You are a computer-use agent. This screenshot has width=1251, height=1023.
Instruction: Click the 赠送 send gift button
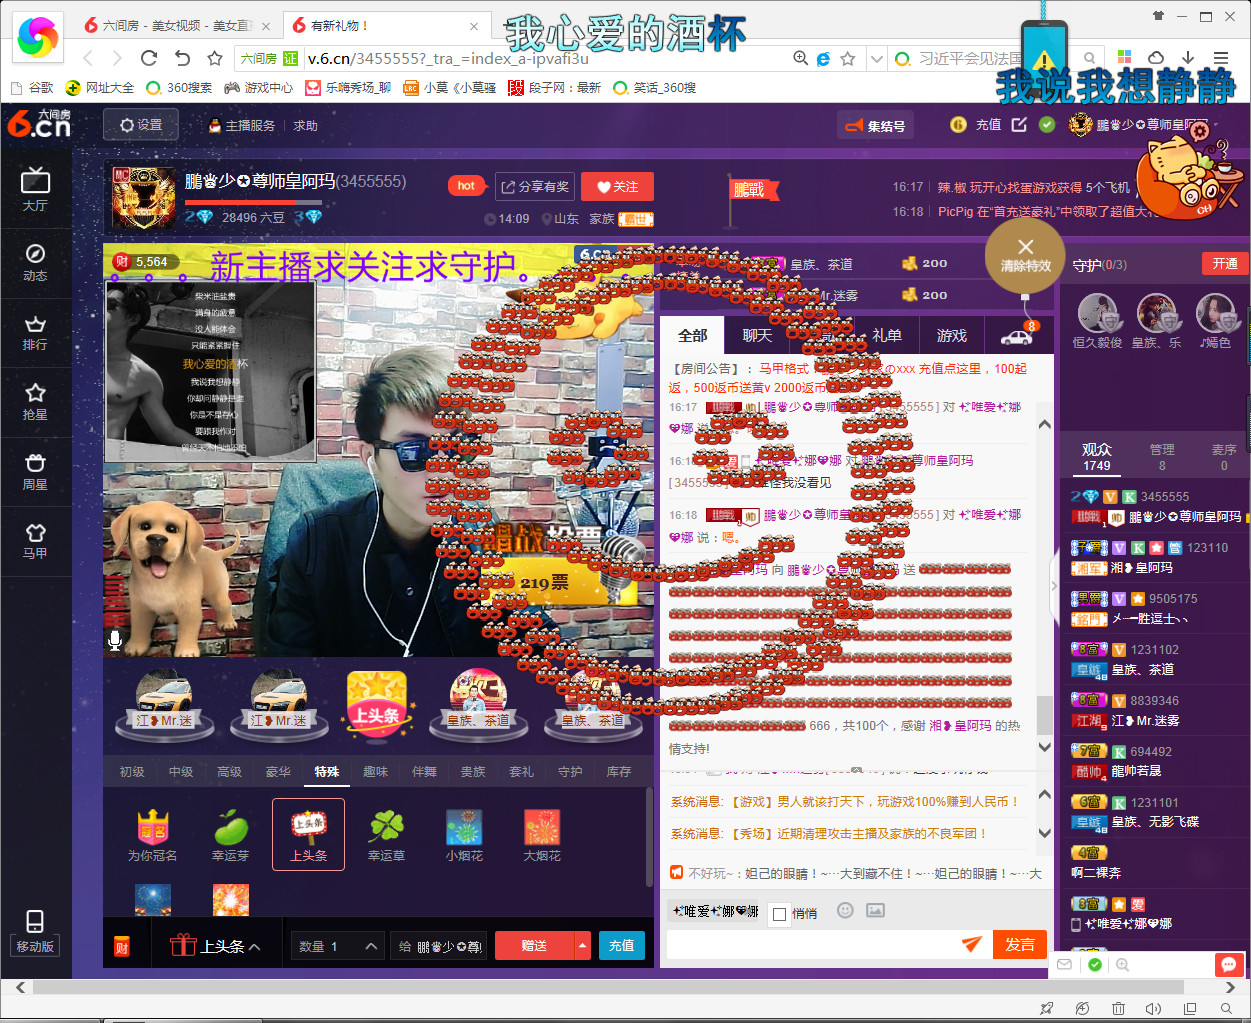pyautogui.click(x=534, y=946)
